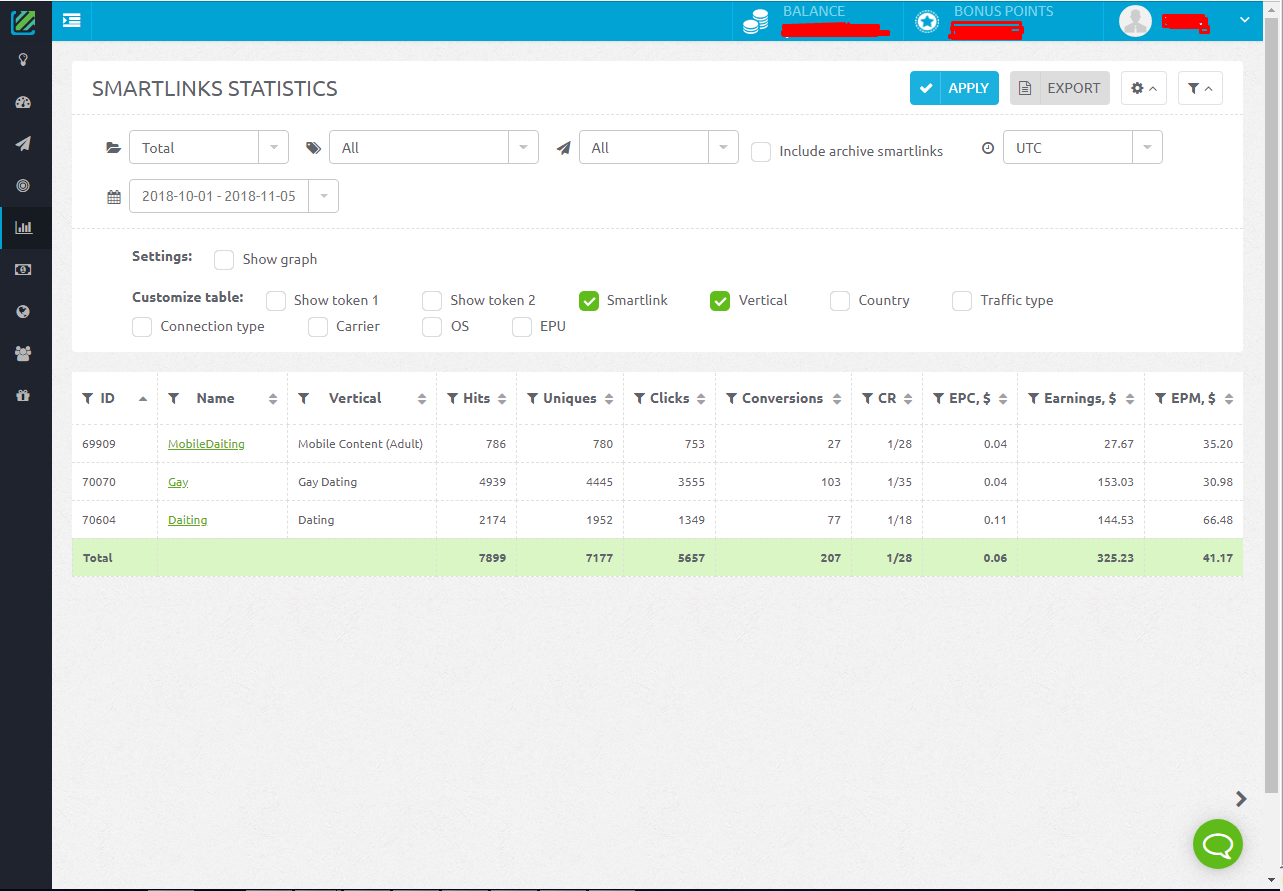
Task: Click the gift icon in sidebar
Action: [24, 396]
